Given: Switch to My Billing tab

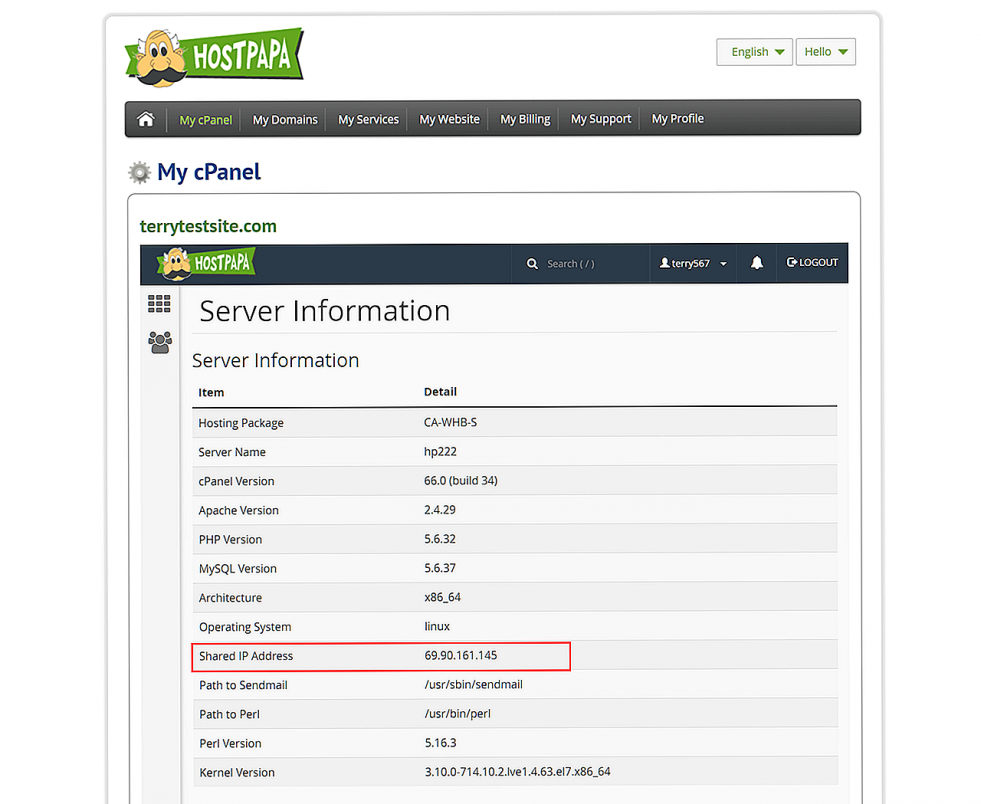Looking at the screenshot, I should point(525,119).
